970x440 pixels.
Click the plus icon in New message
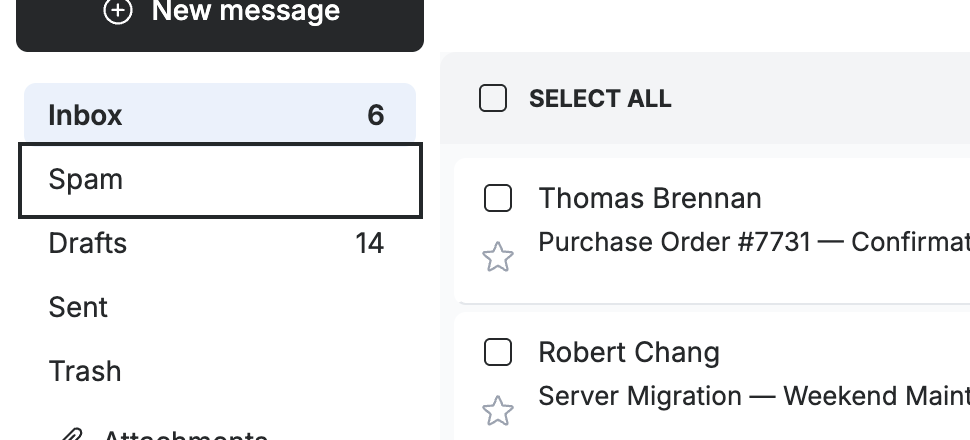[x=118, y=11]
